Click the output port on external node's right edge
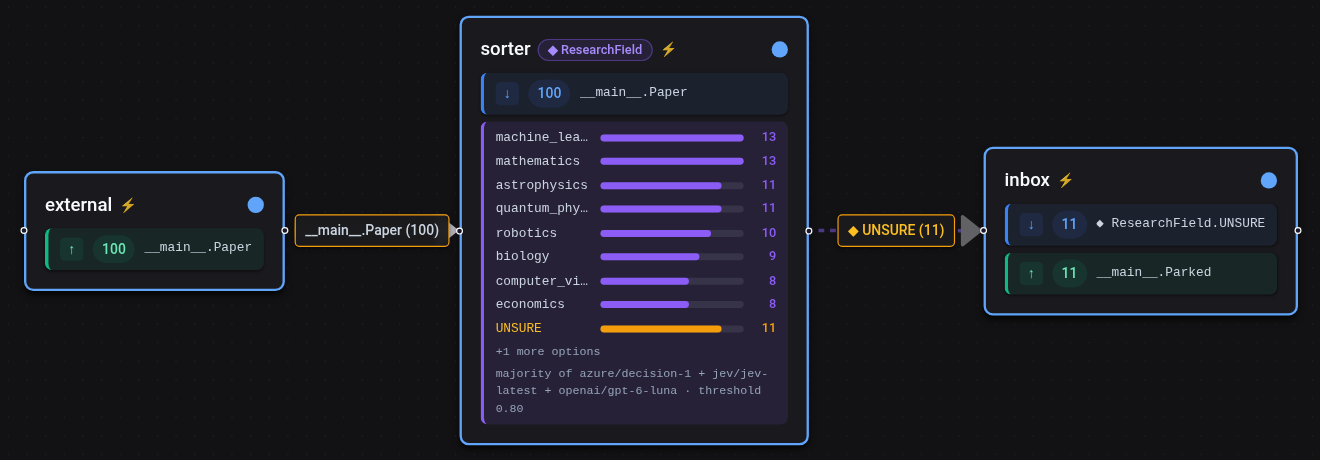 point(285,230)
